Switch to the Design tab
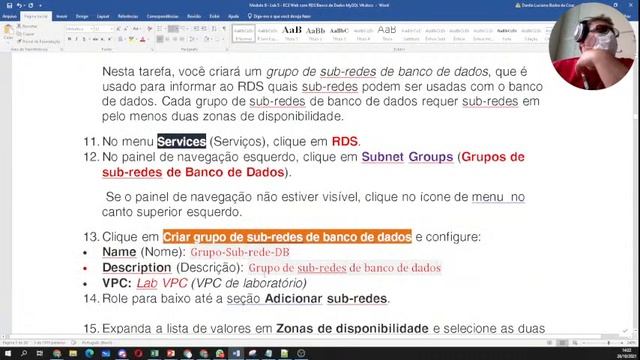 click(x=82, y=16)
